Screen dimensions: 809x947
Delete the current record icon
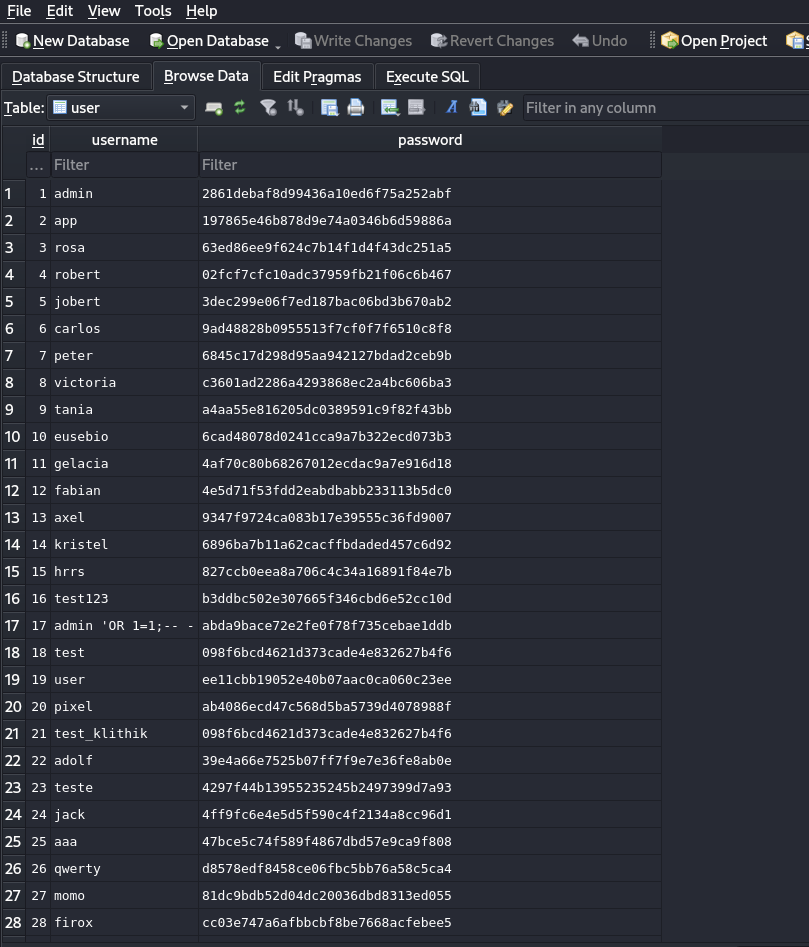coord(416,108)
